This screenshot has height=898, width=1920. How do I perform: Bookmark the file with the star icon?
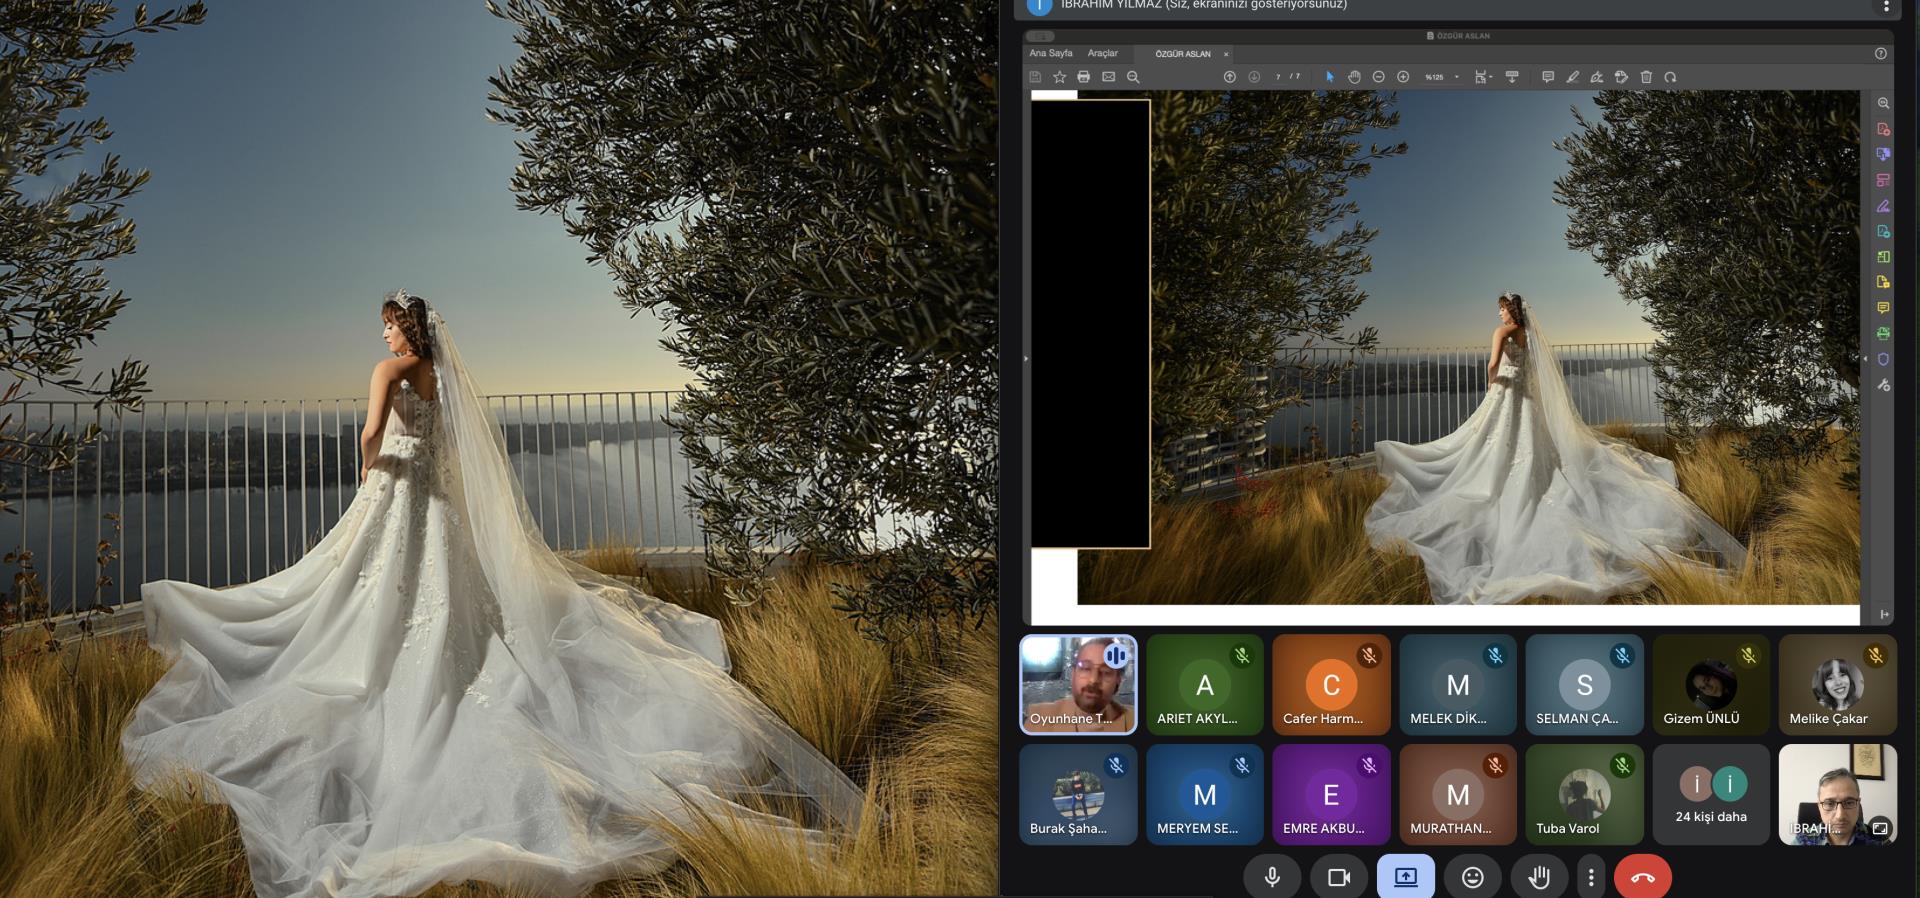point(1059,77)
